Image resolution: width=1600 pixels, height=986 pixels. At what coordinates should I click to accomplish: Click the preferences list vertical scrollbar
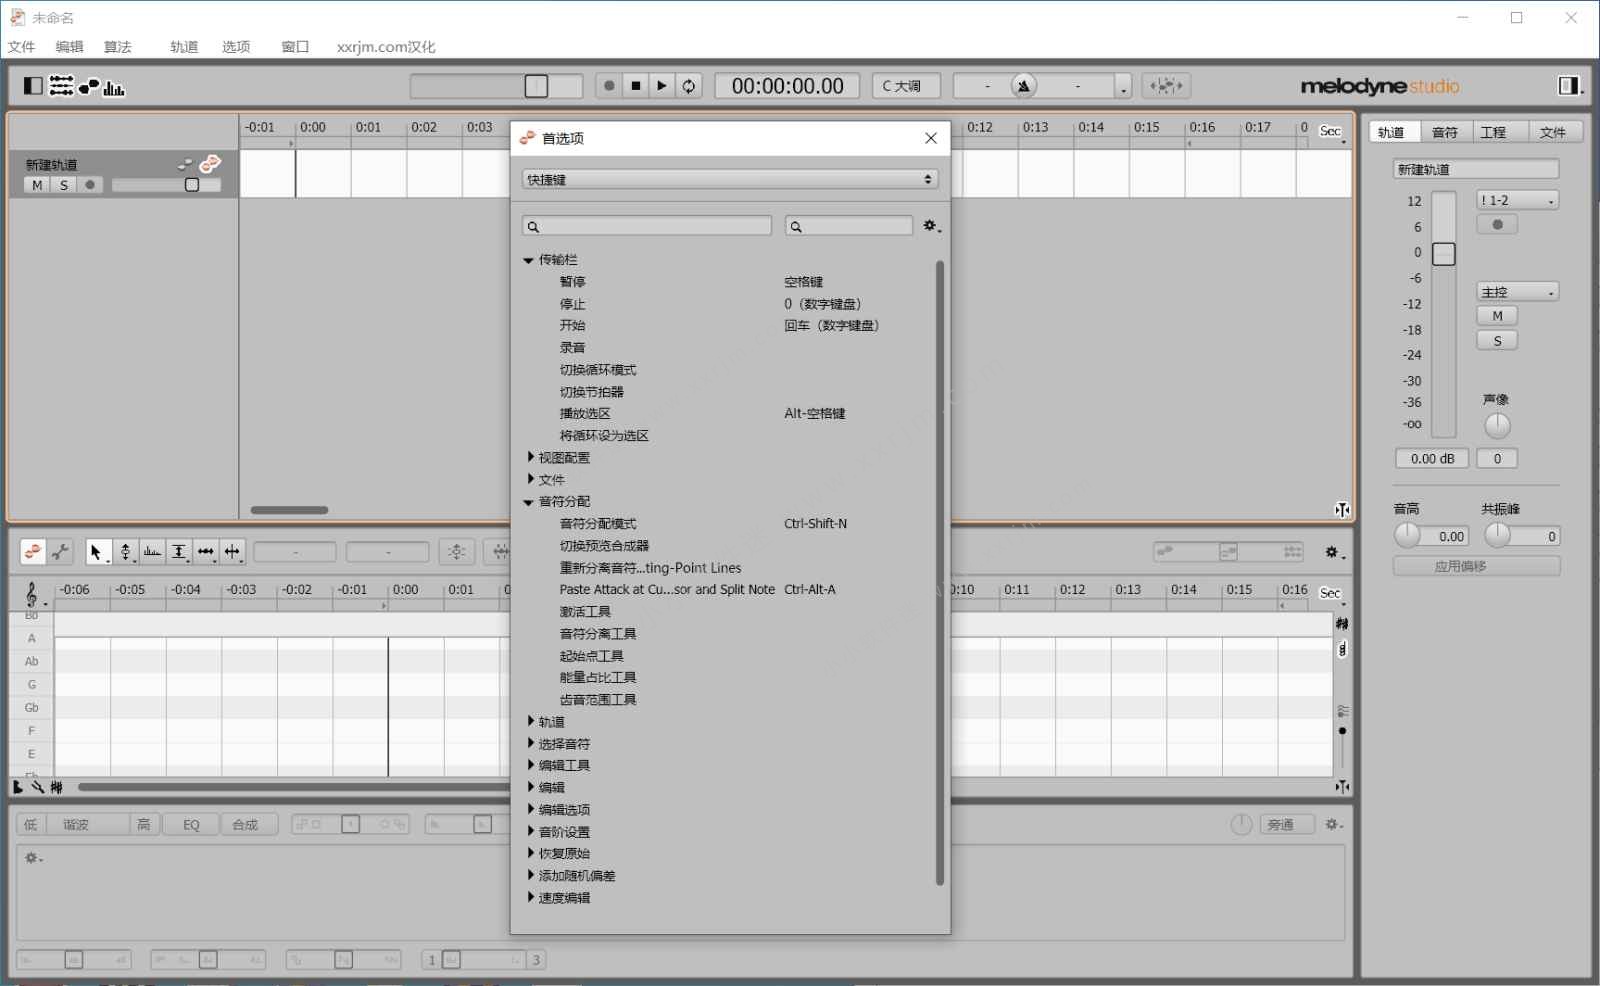(x=940, y=572)
